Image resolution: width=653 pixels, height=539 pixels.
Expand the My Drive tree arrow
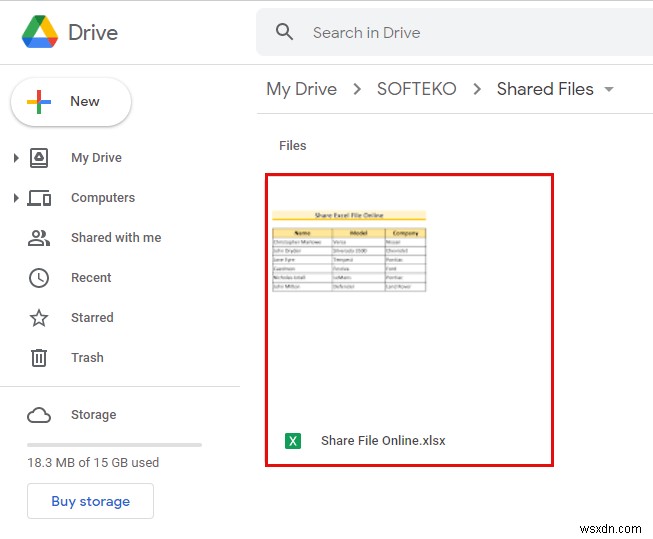[x=16, y=158]
